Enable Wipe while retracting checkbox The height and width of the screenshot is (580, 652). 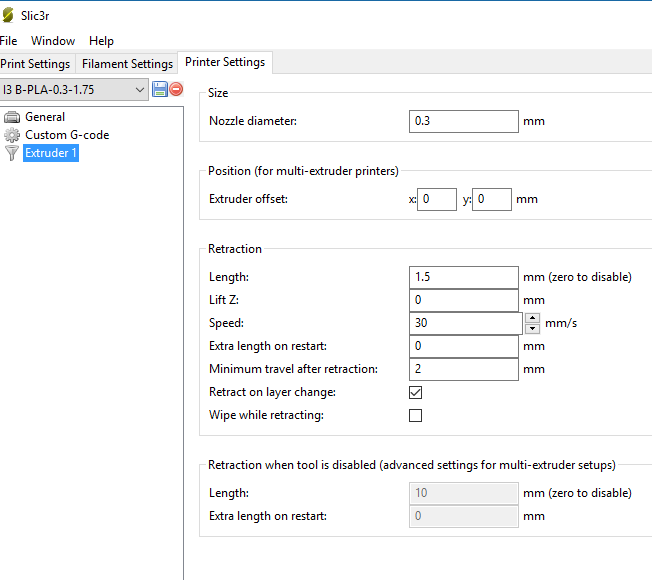click(x=416, y=415)
